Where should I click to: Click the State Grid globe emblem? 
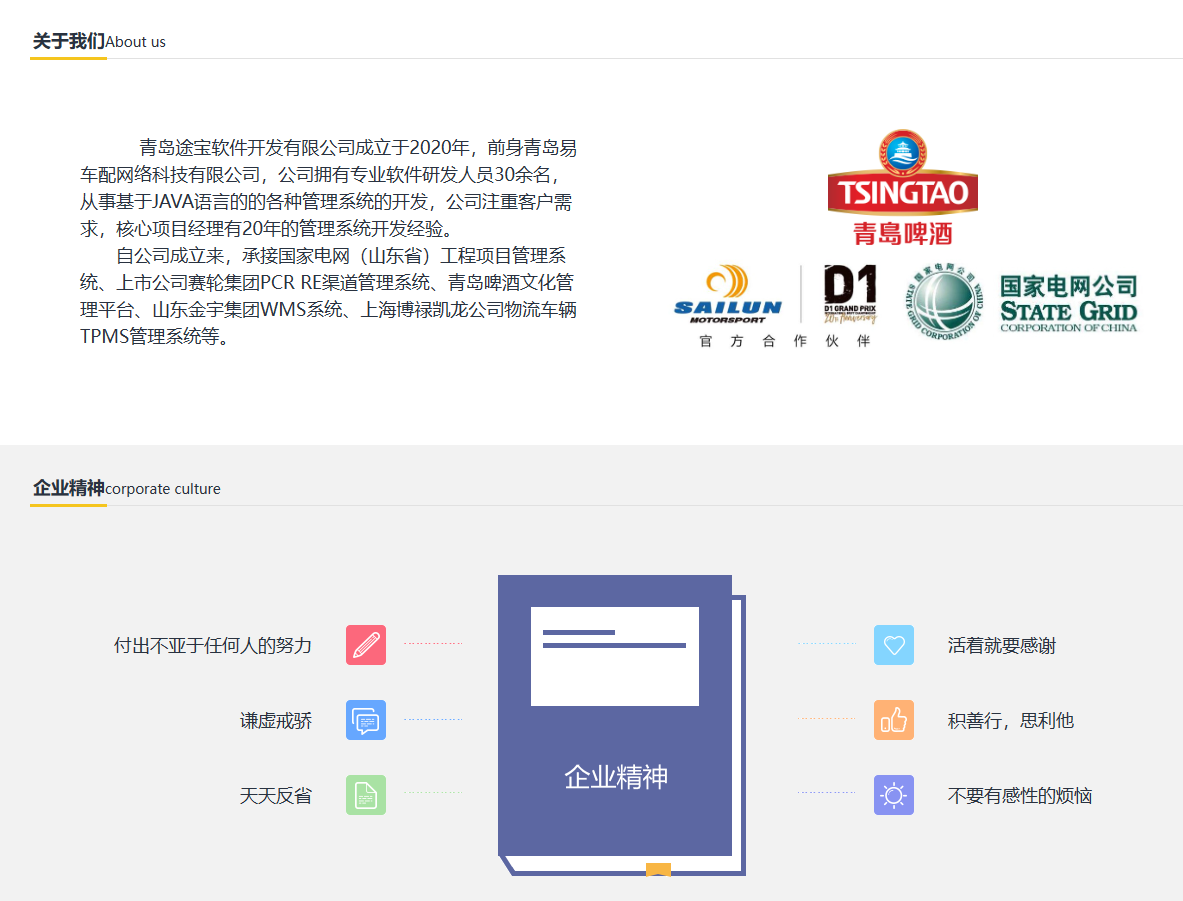click(944, 302)
